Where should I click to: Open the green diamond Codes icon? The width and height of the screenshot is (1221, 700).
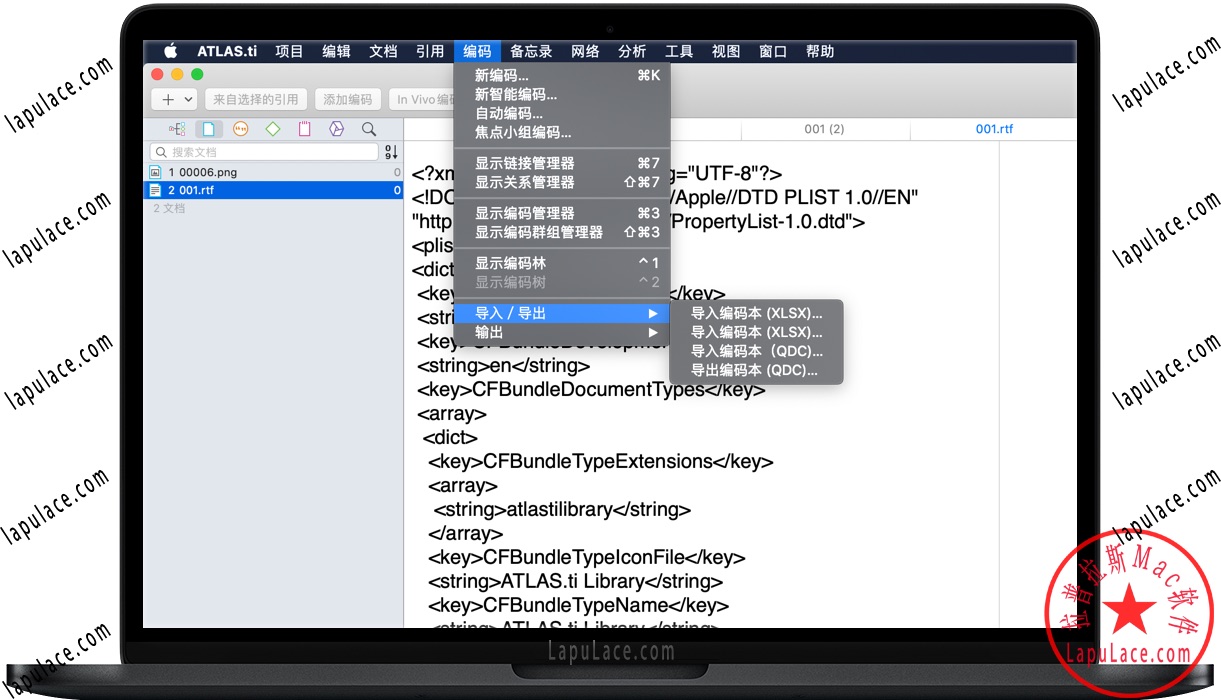click(x=273, y=129)
